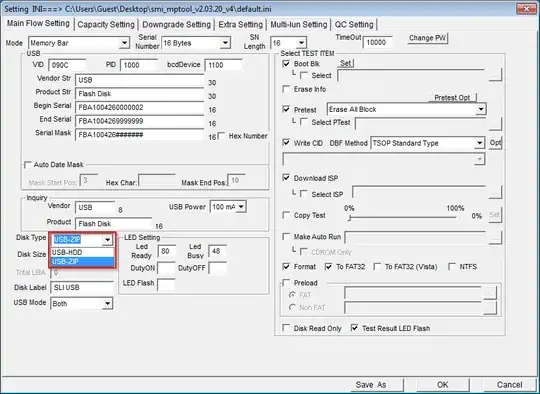Check the Auto Date Mask checkbox

27,165
